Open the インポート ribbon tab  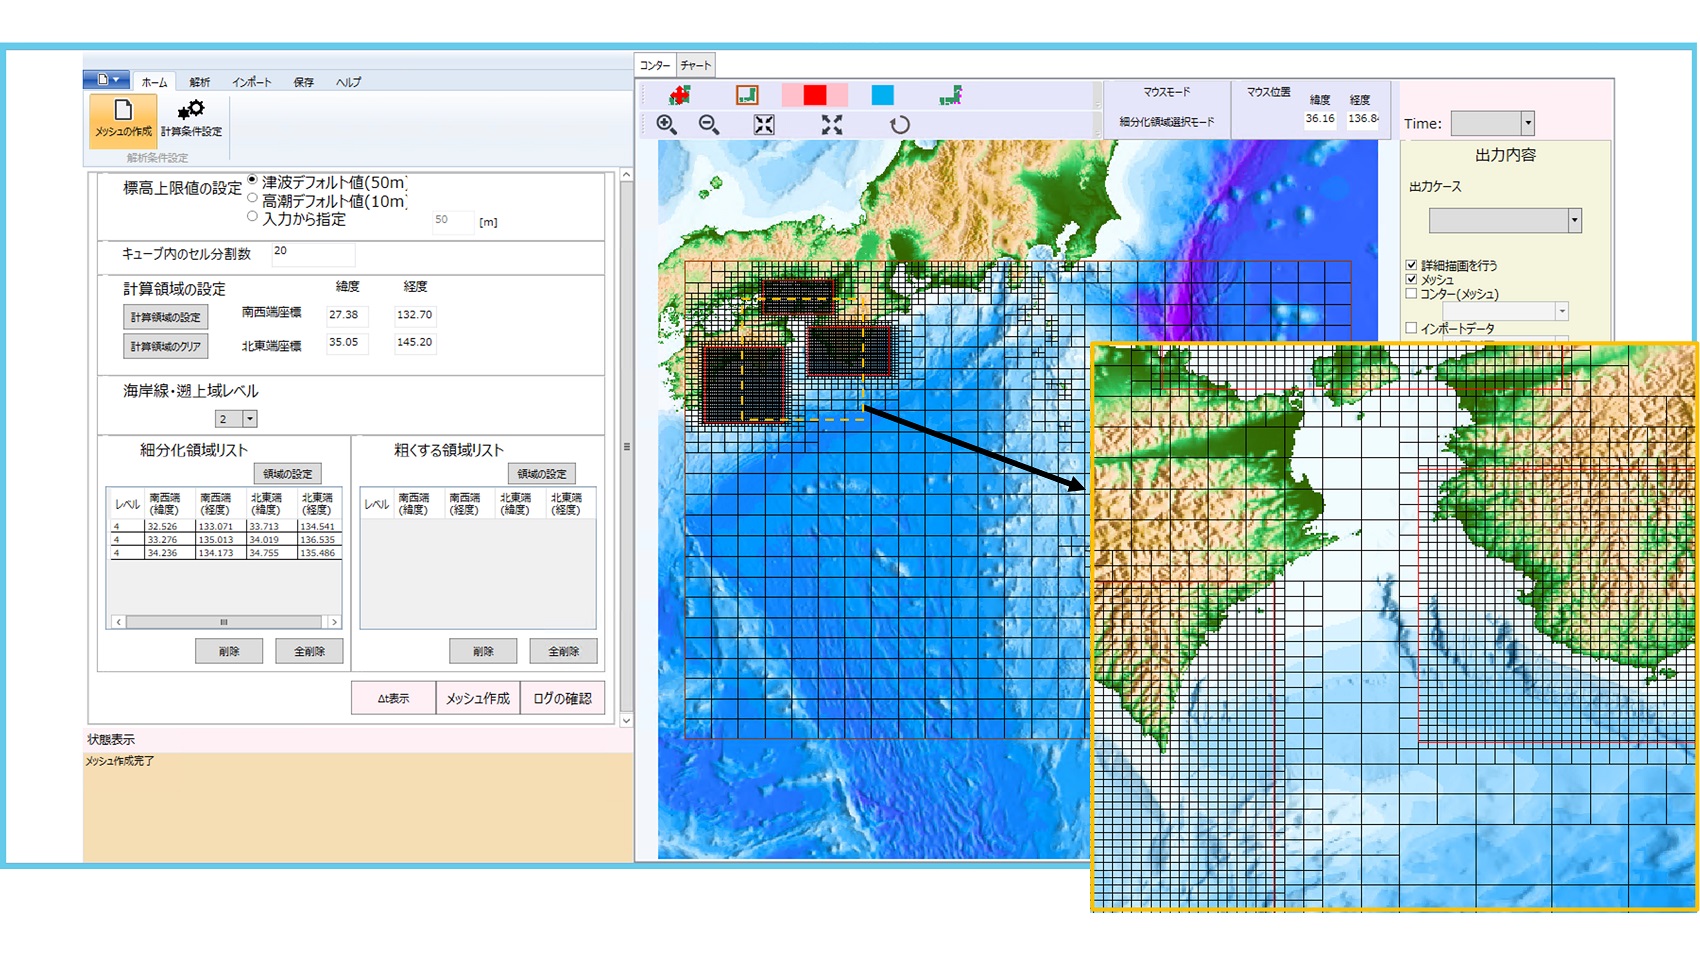251,82
